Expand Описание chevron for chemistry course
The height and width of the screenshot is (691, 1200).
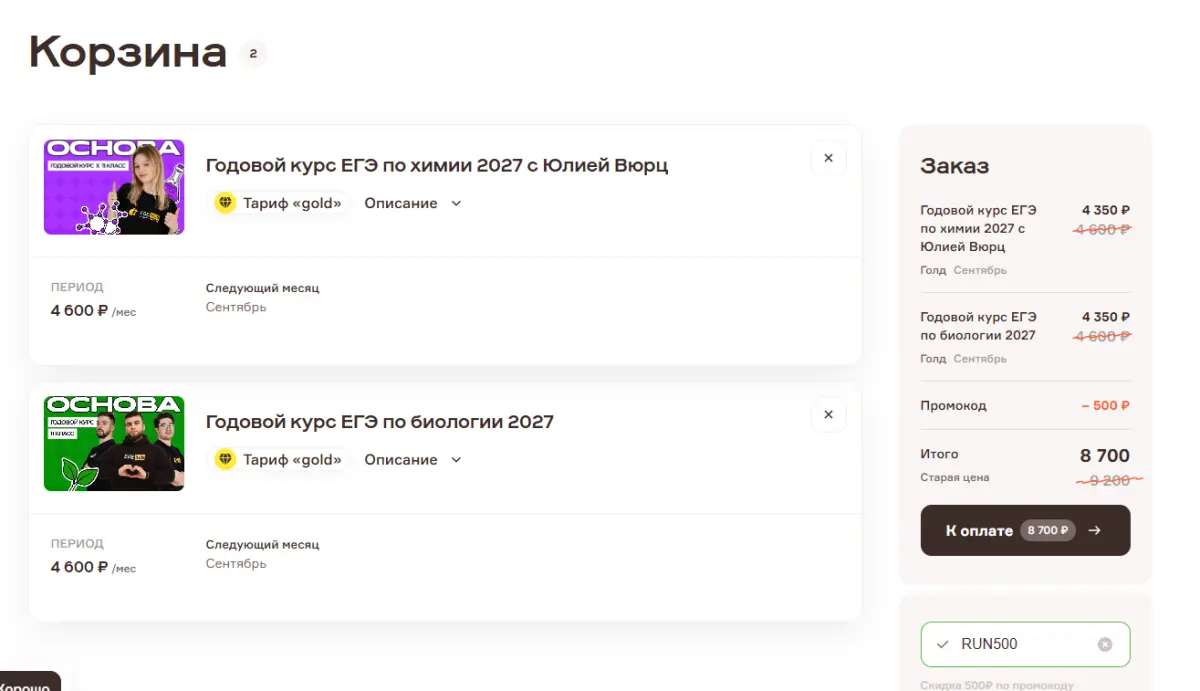click(x=456, y=203)
